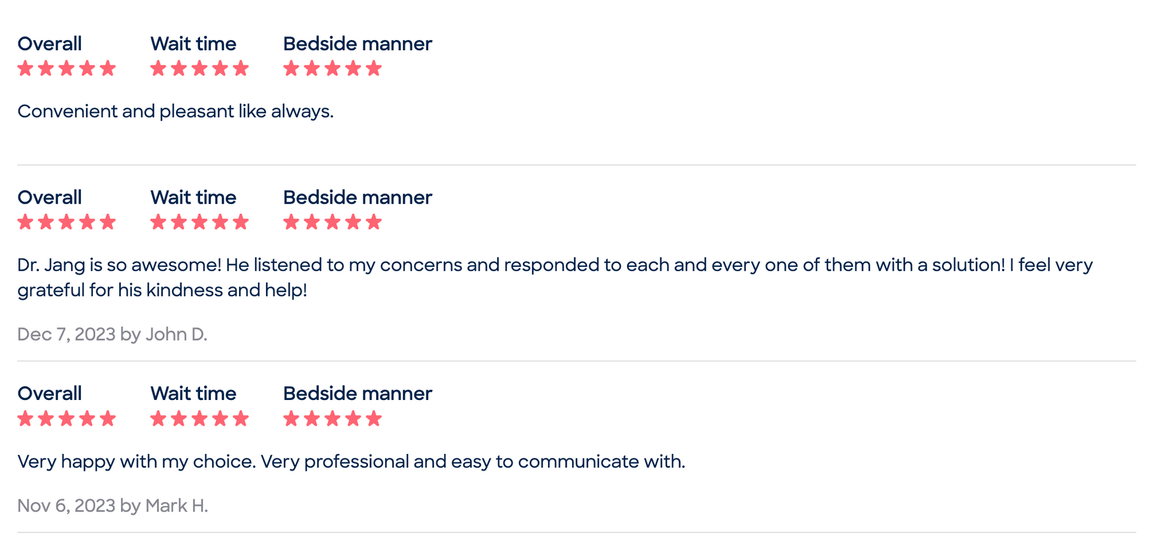The height and width of the screenshot is (534, 1150).
Task: Select last Bedside manner star in John D. review
Action: 373,222
